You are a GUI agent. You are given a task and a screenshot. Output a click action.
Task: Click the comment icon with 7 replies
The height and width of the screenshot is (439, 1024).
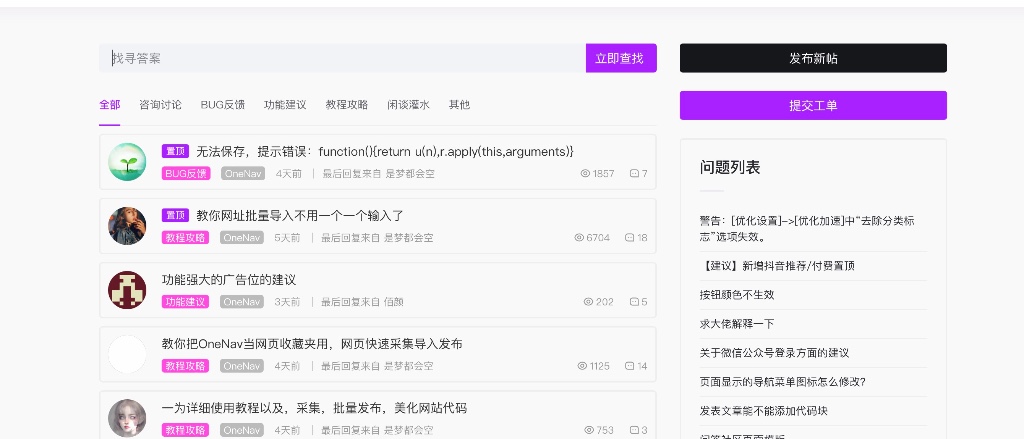coord(634,173)
